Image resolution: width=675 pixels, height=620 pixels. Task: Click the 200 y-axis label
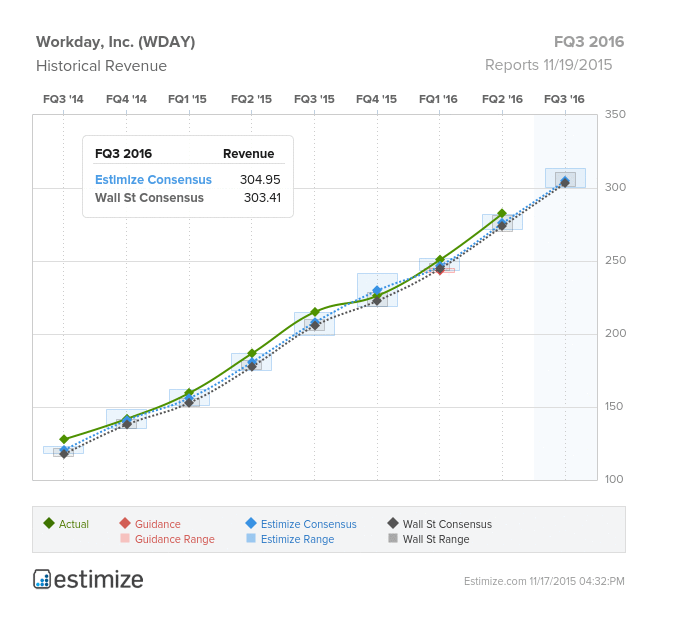(615, 333)
